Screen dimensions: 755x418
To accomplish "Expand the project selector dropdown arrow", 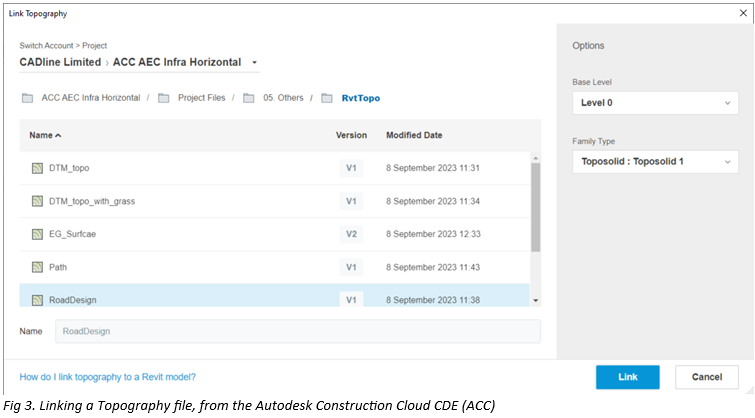I will click(x=255, y=63).
